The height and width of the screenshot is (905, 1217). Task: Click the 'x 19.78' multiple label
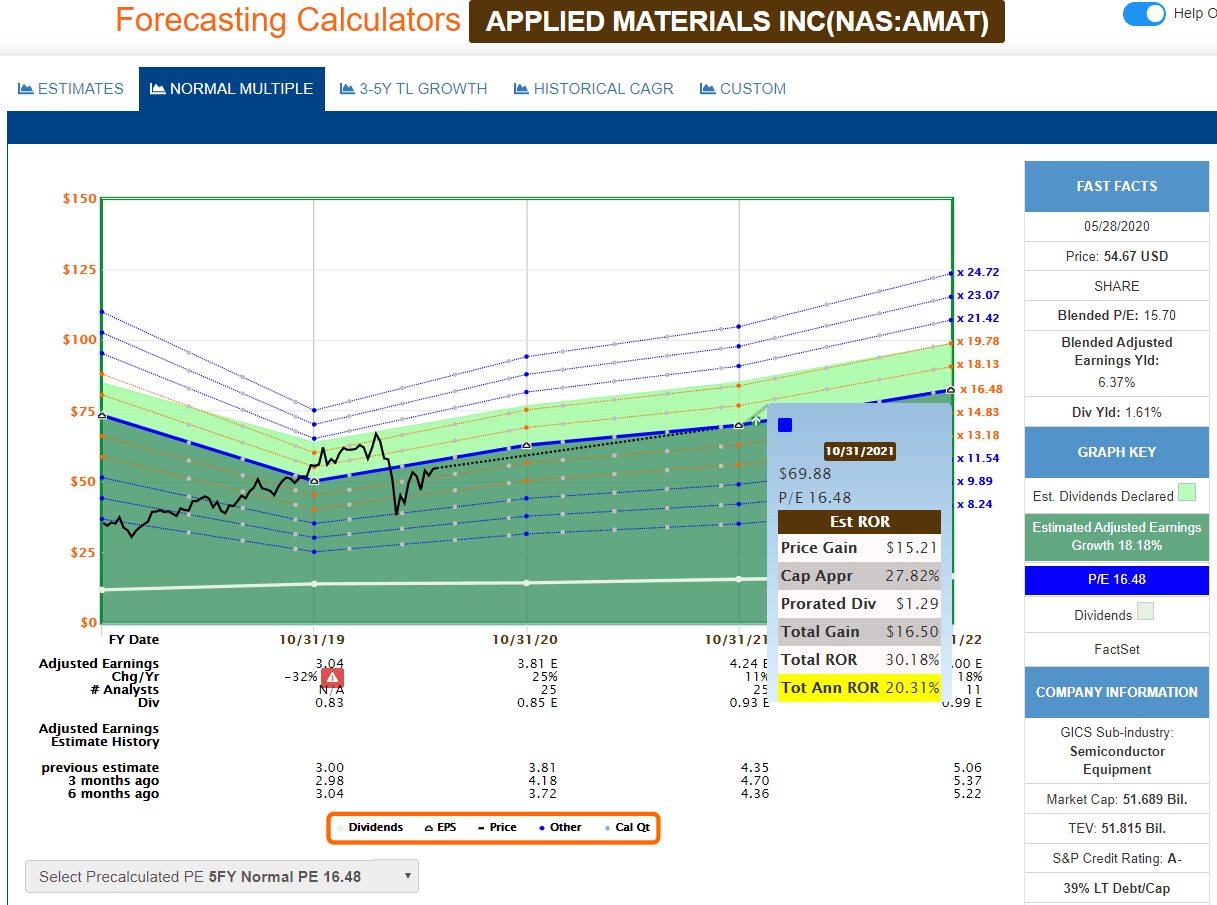click(977, 341)
